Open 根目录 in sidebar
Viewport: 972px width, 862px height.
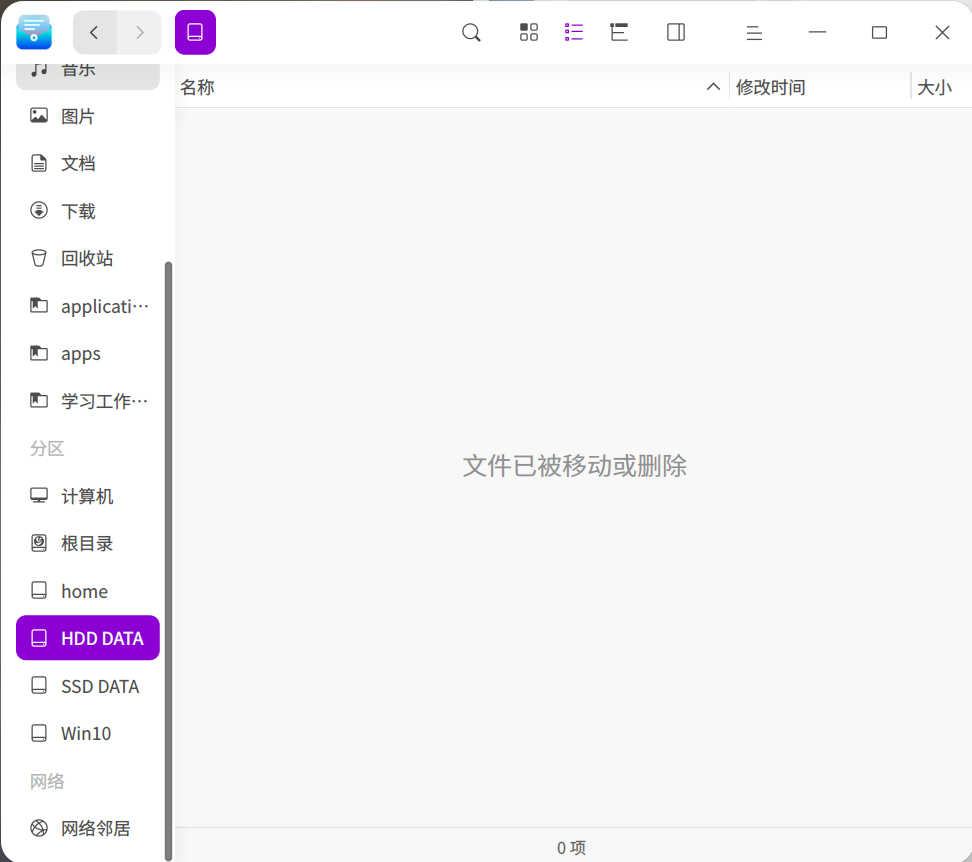pos(88,543)
